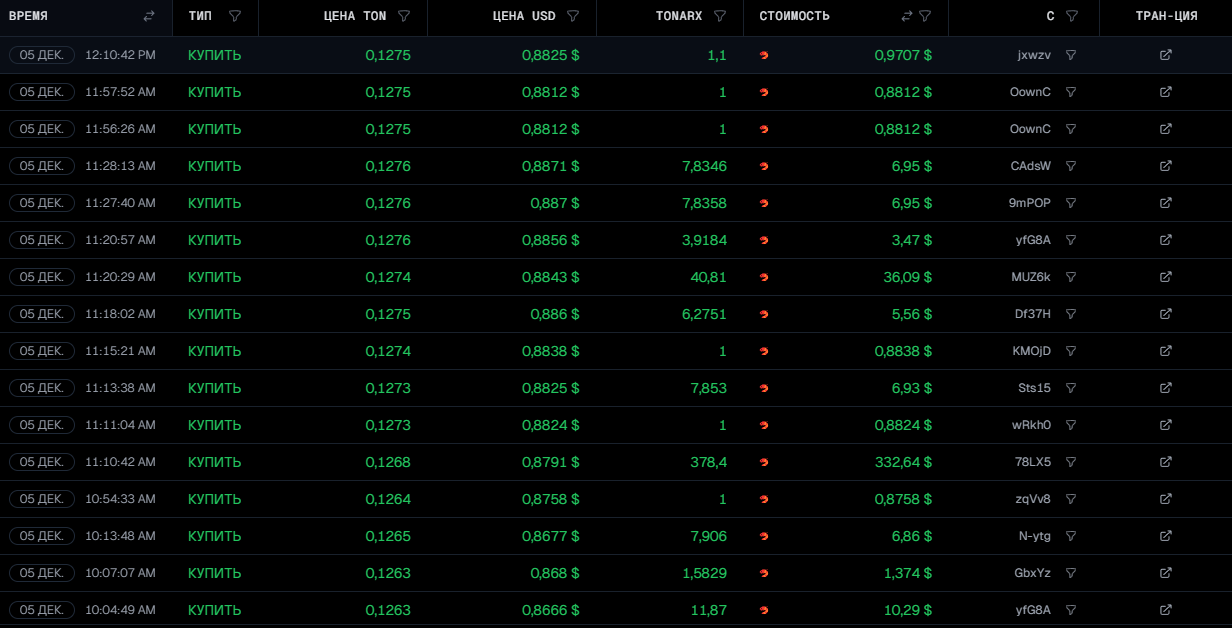Screen dimensions: 1232x628
Task: Select the address text N-ytg
Action: point(1035,536)
